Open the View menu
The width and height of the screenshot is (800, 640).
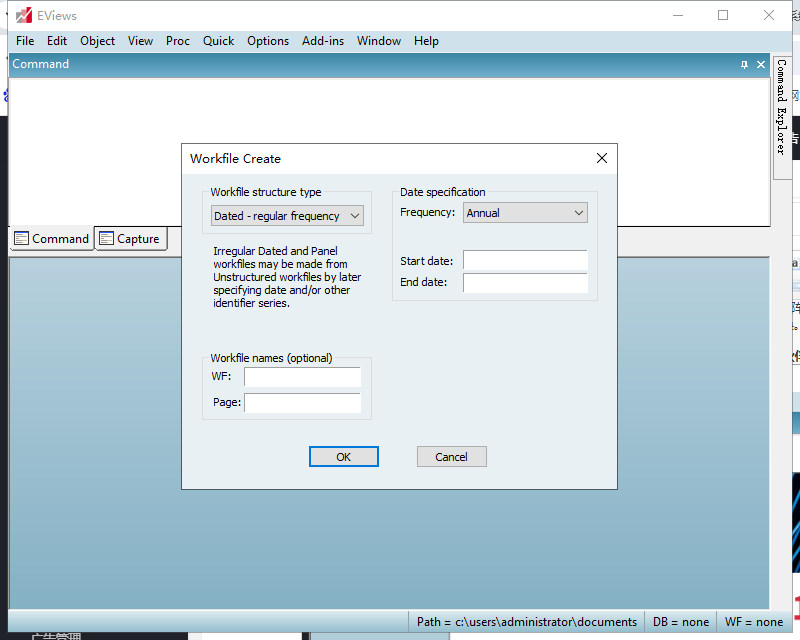click(x=140, y=41)
